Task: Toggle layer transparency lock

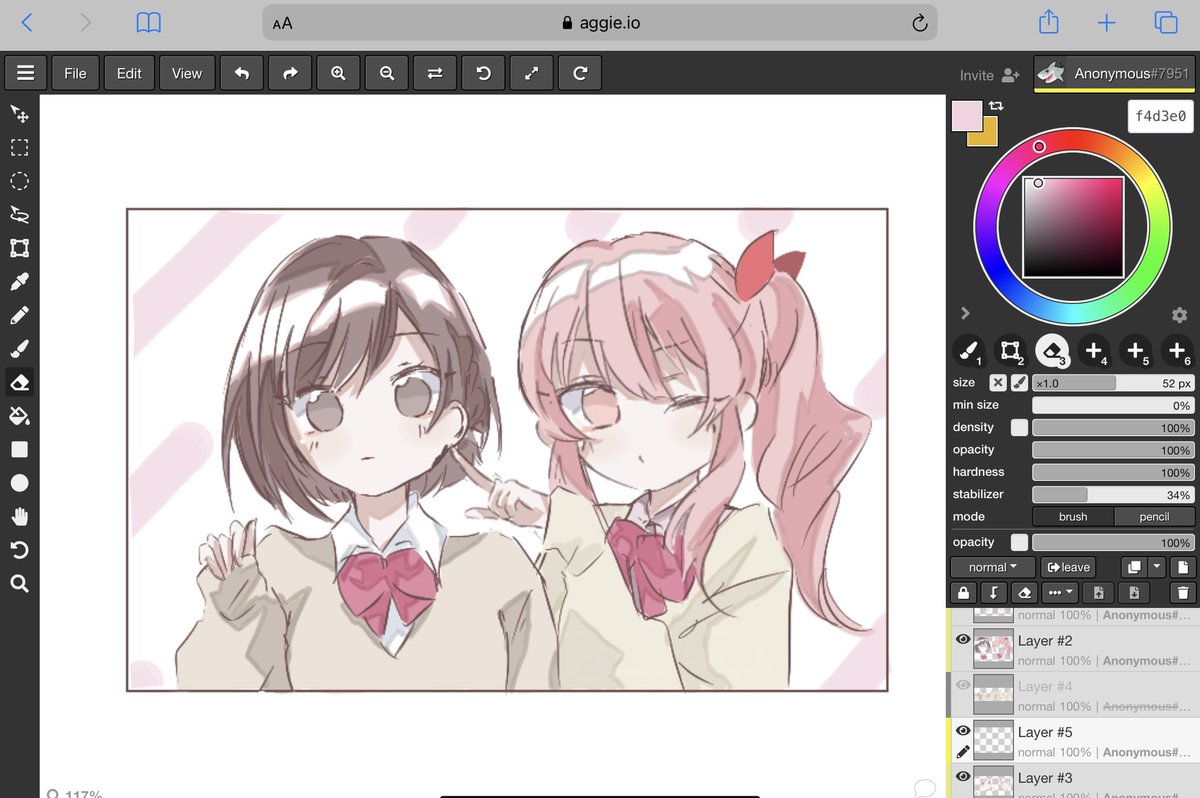Action: coord(963,593)
